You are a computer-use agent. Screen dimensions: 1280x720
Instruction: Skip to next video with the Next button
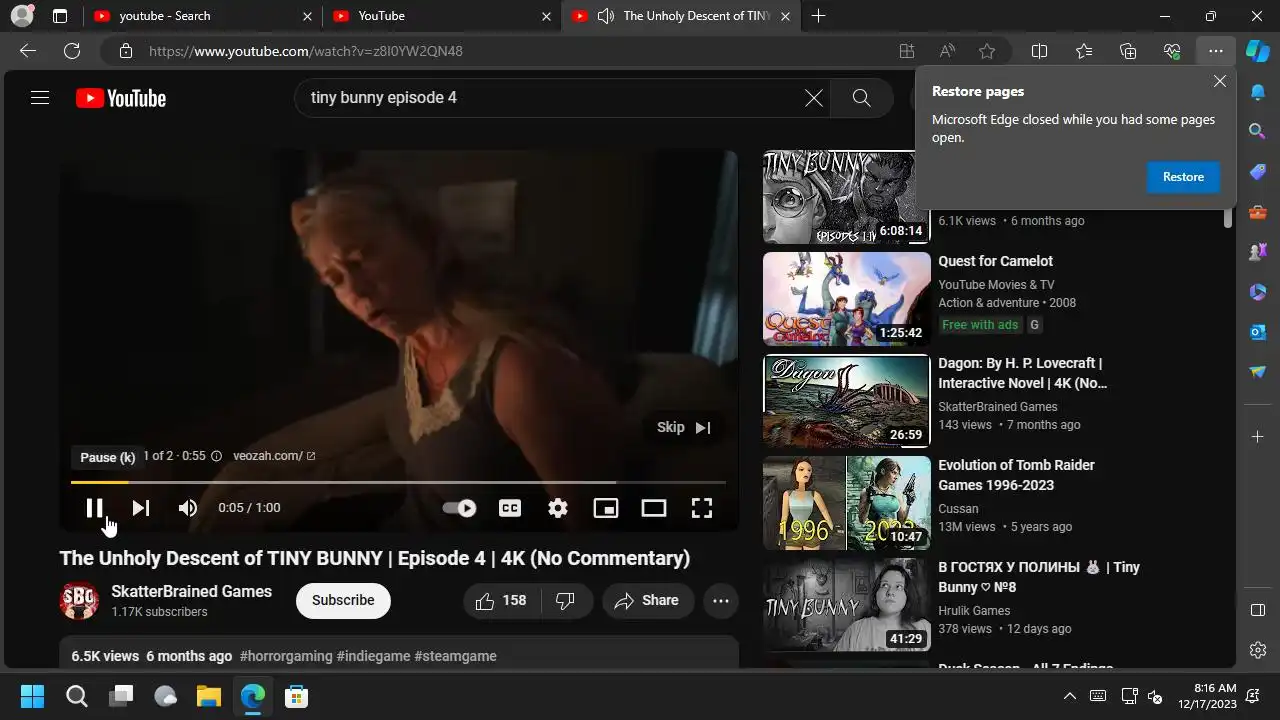[141, 508]
